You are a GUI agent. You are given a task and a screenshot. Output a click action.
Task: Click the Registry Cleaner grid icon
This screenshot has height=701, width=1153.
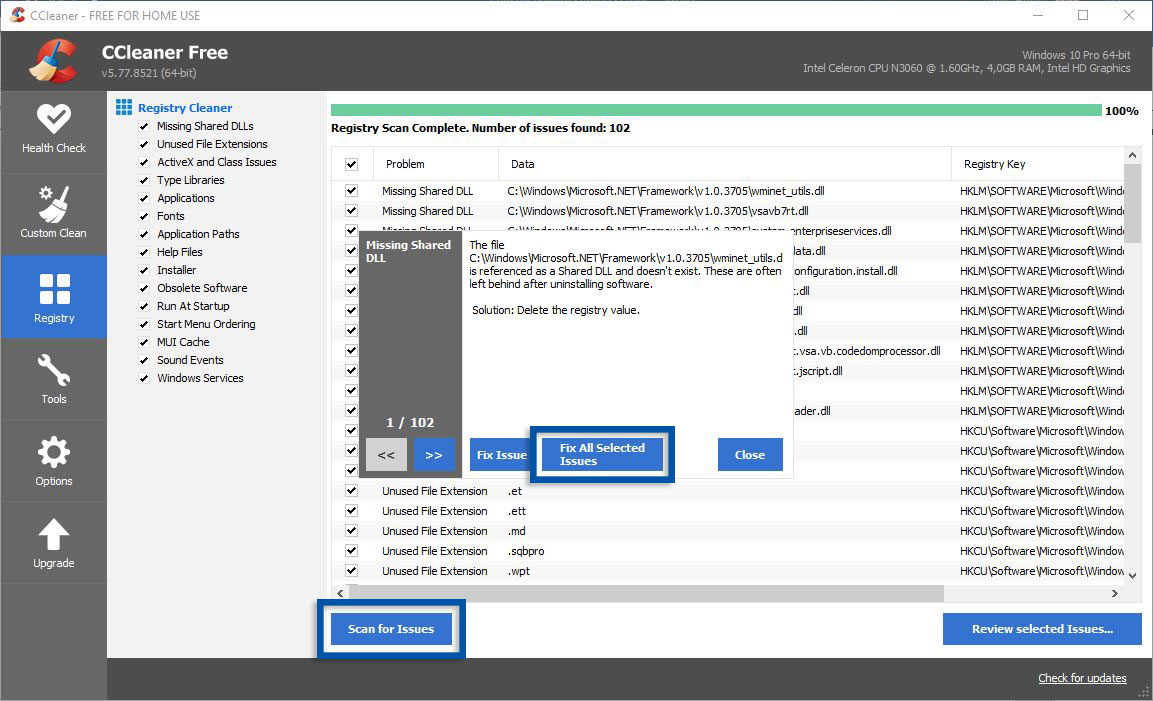(x=123, y=107)
